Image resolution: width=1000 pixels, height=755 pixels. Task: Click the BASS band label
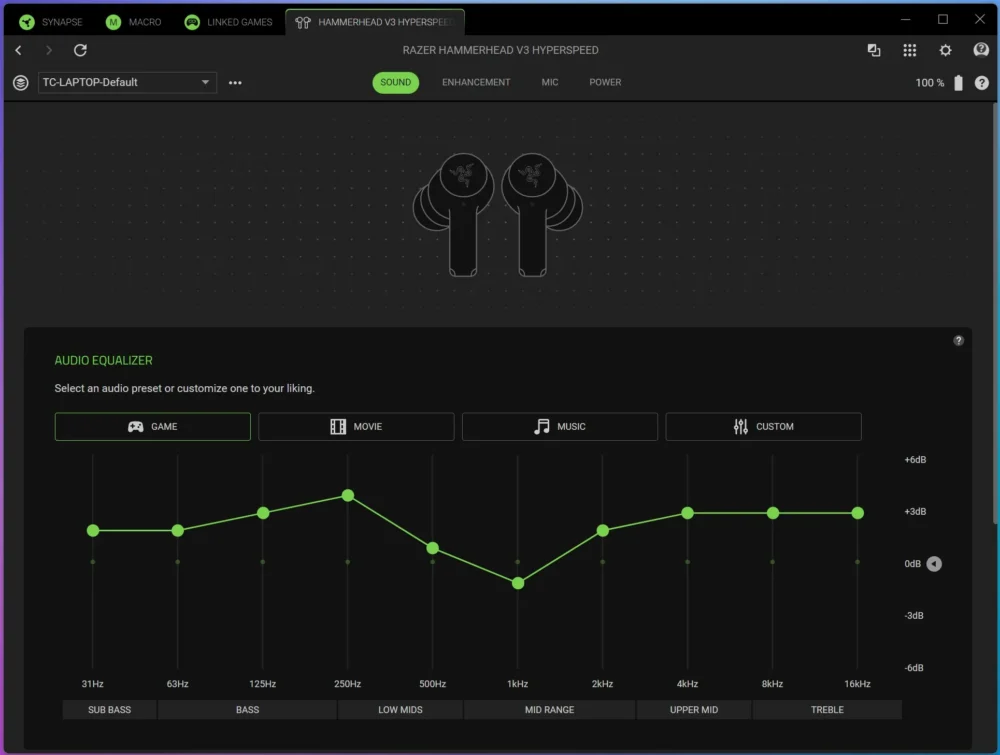pyautogui.click(x=247, y=710)
